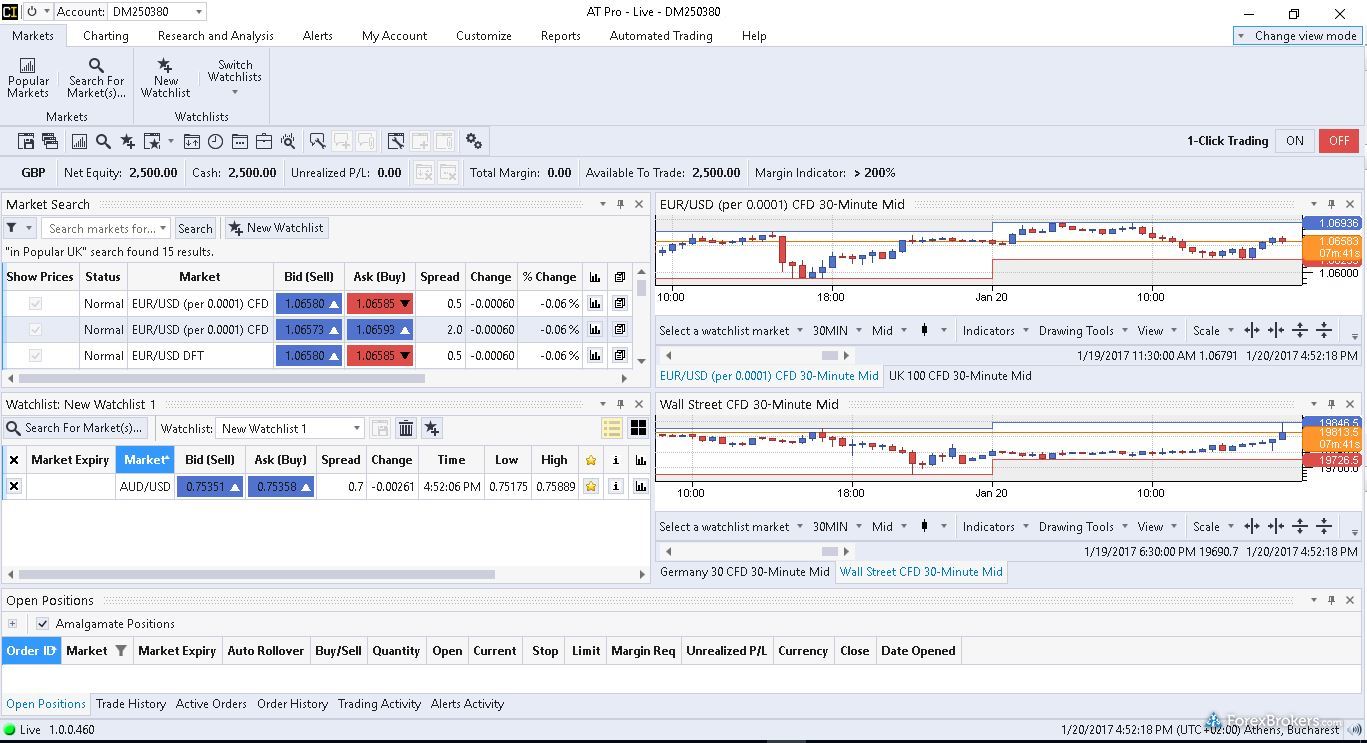
Task: Click the EUR/USD chart horizontal scrollbar thumb
Action: point(830,355)
